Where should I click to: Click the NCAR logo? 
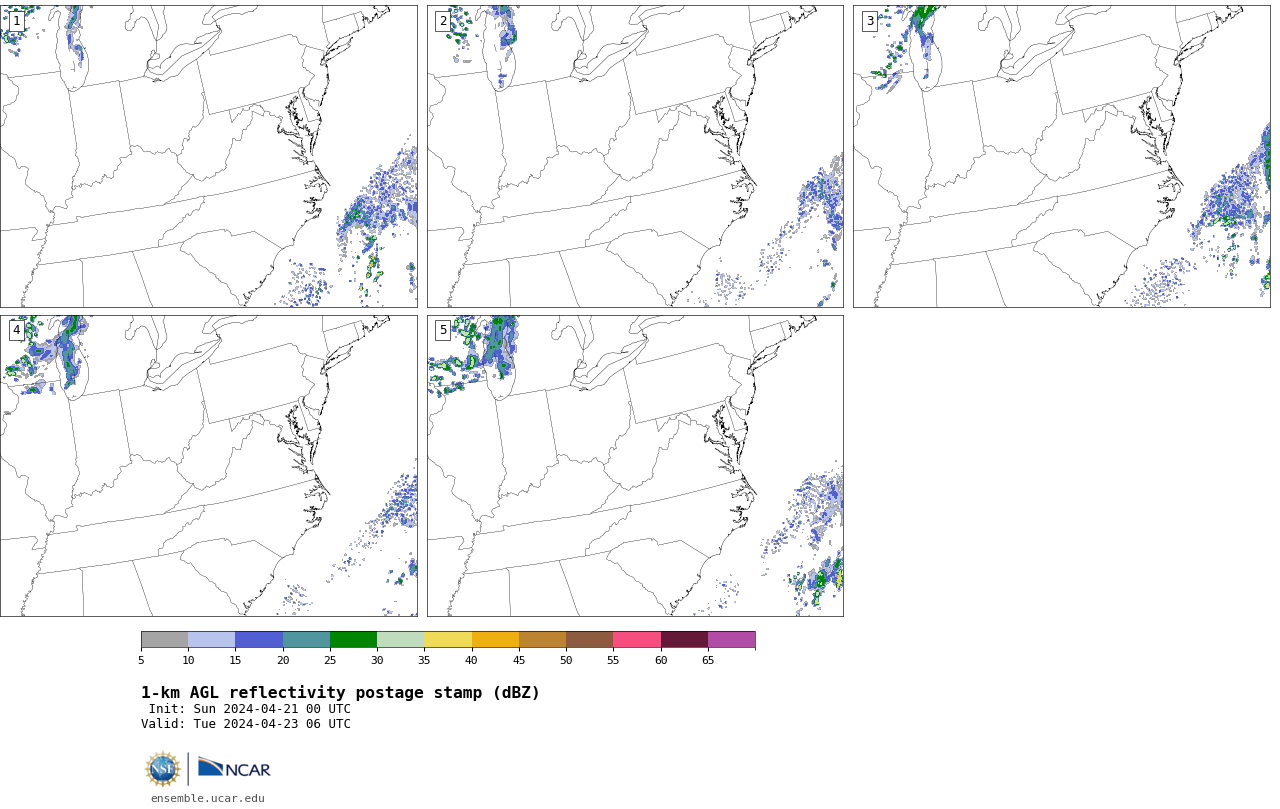pyautogui.click(x=234, y=768)
